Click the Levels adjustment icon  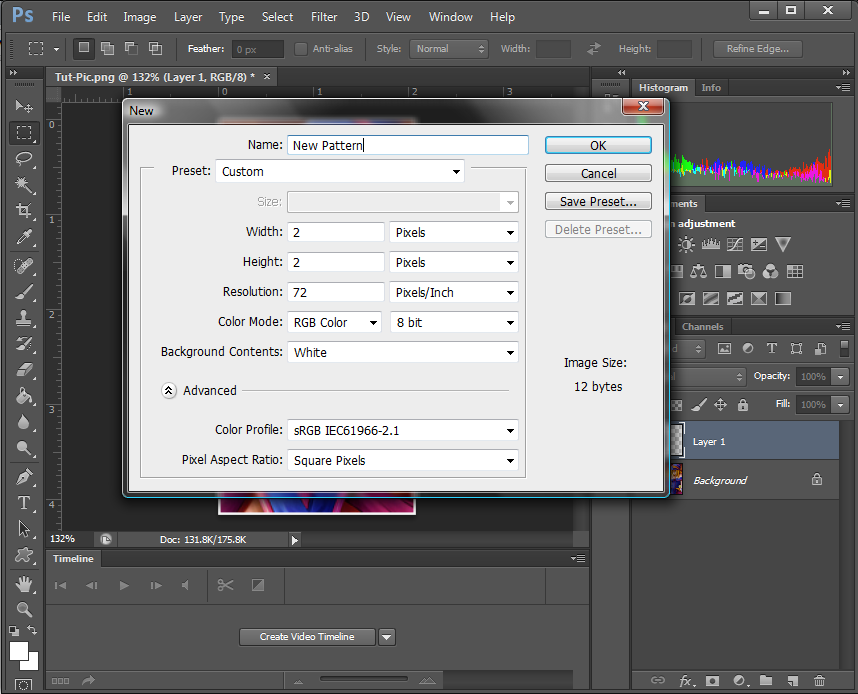point(711,244)
